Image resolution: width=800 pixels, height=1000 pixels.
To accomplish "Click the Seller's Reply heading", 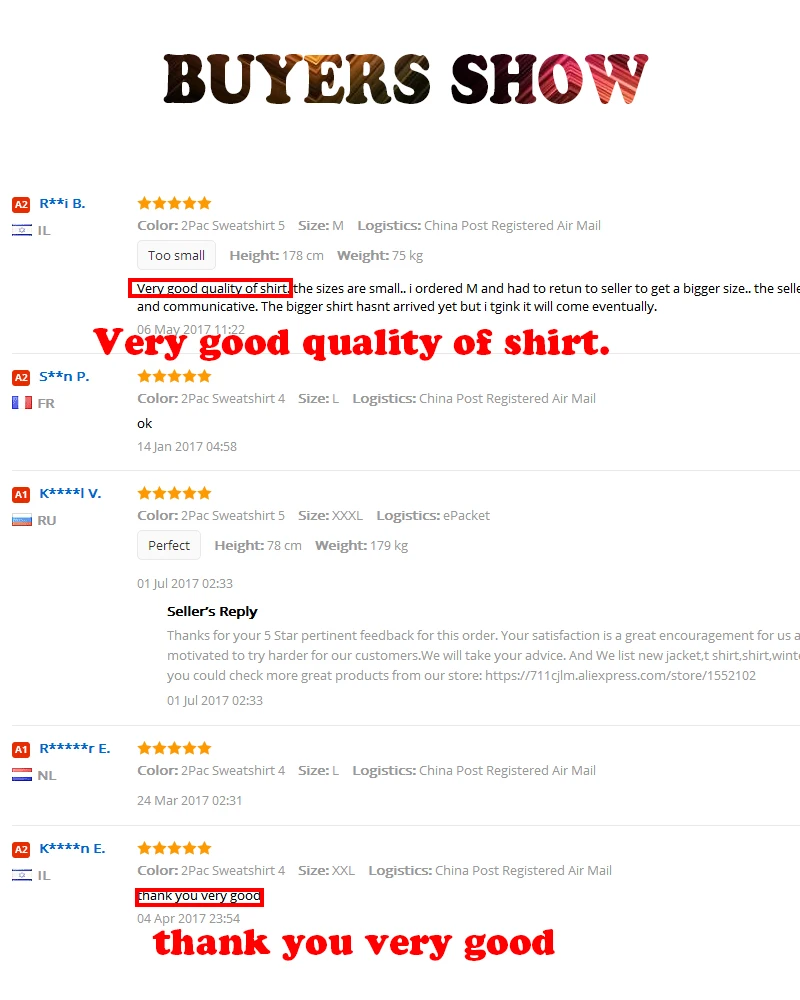I will click(x=212, y=611).
